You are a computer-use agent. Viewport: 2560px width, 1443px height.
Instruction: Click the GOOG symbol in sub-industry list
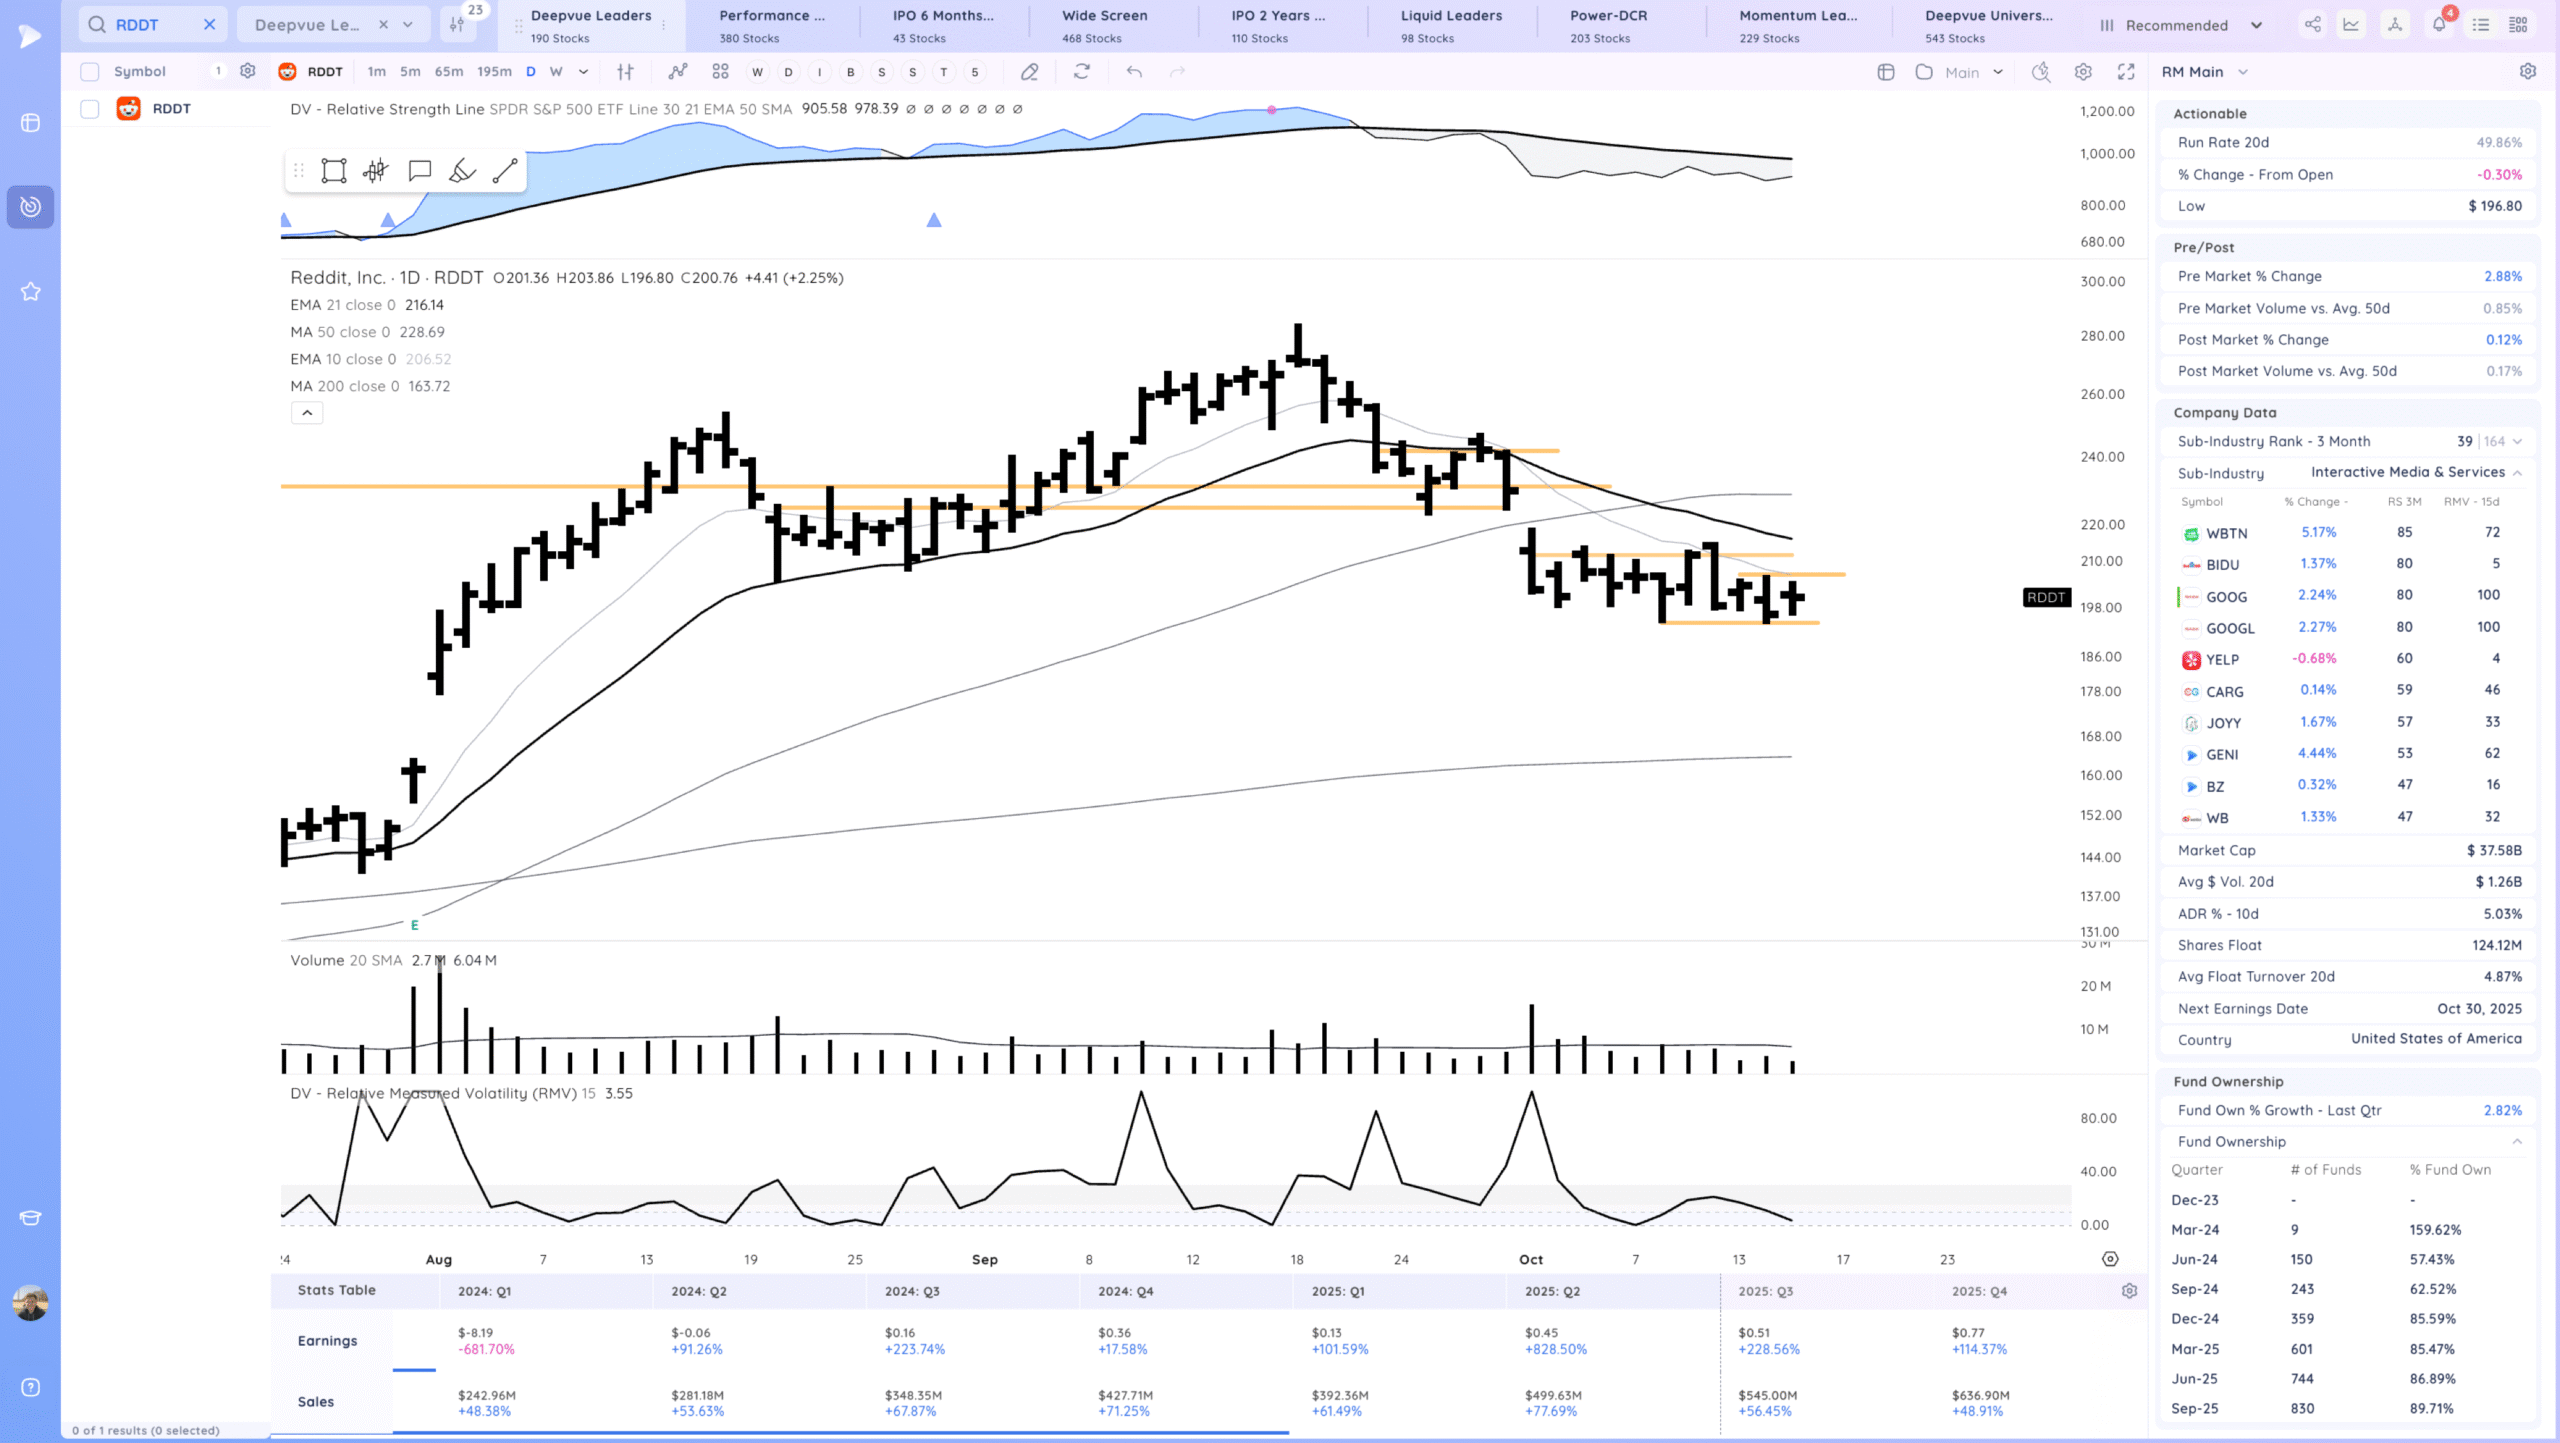click(2226, 597)
